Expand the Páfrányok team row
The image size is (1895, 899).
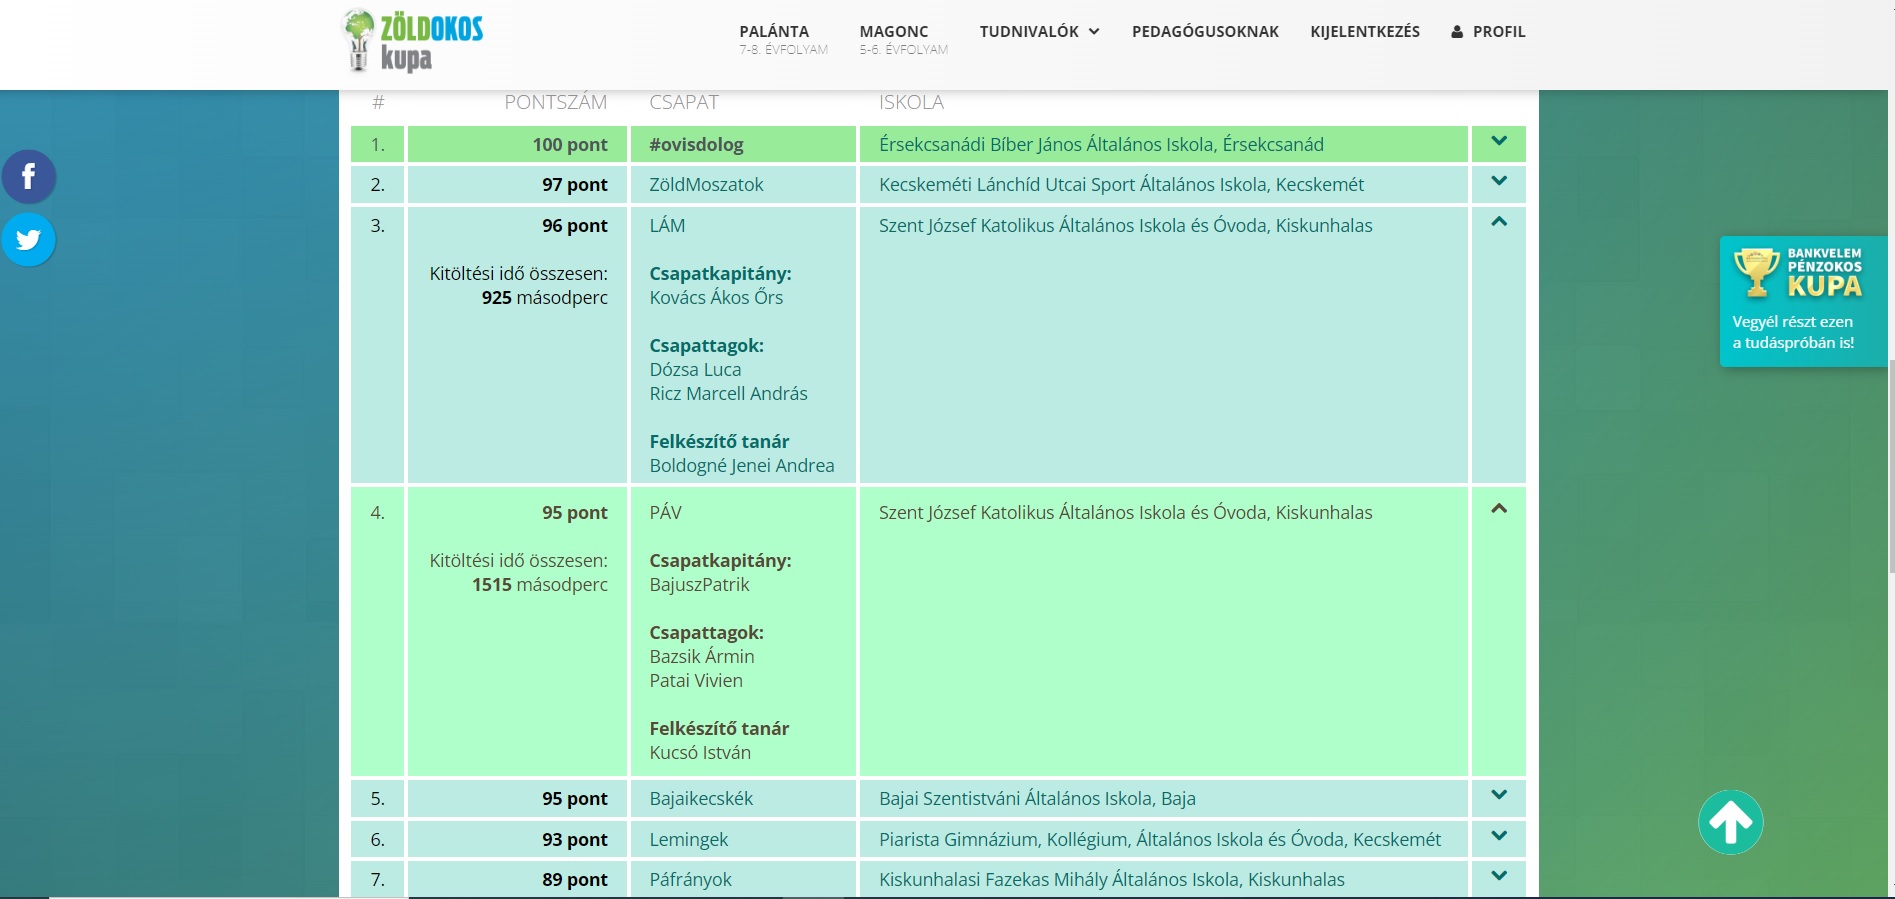(1498, 877)
